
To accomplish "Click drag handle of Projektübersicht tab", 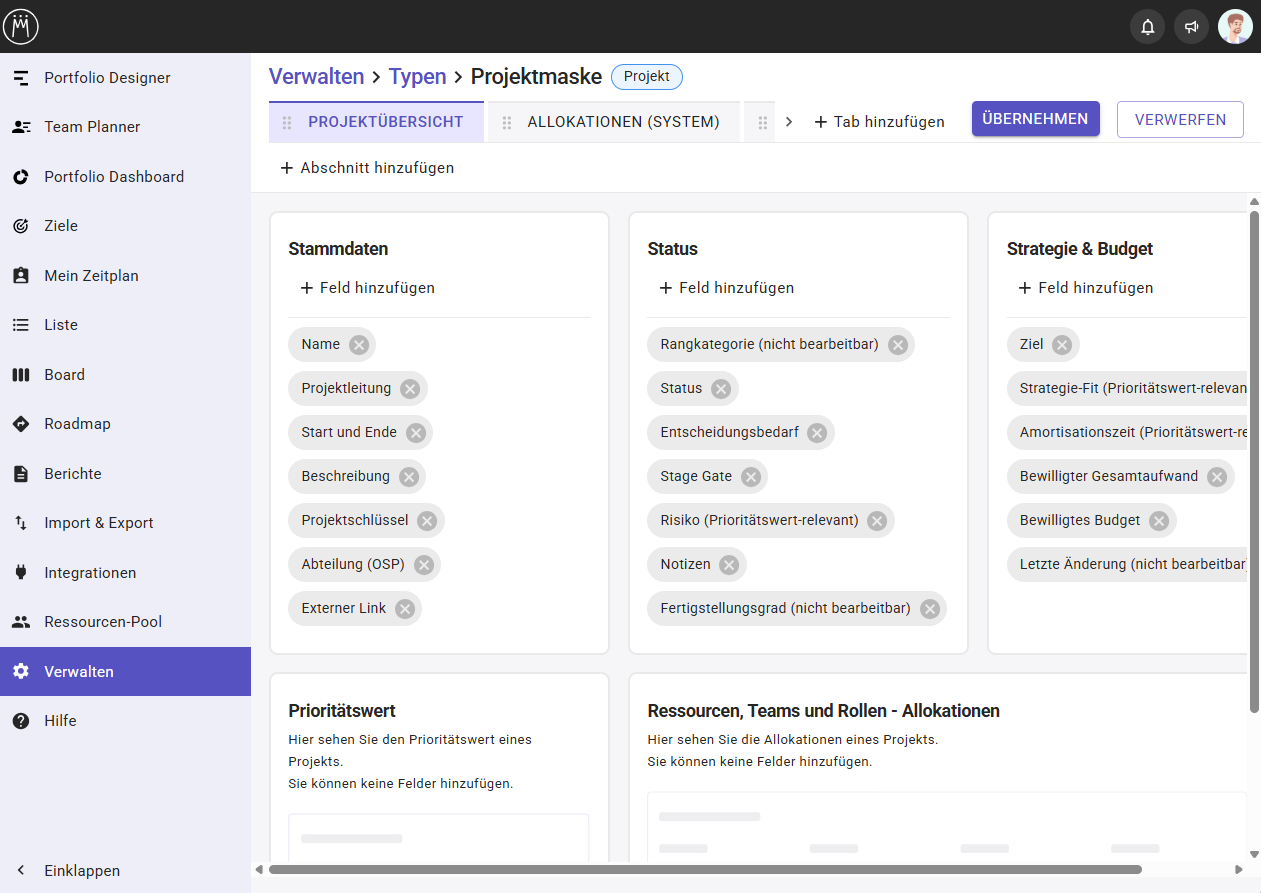I will [287, 123].
